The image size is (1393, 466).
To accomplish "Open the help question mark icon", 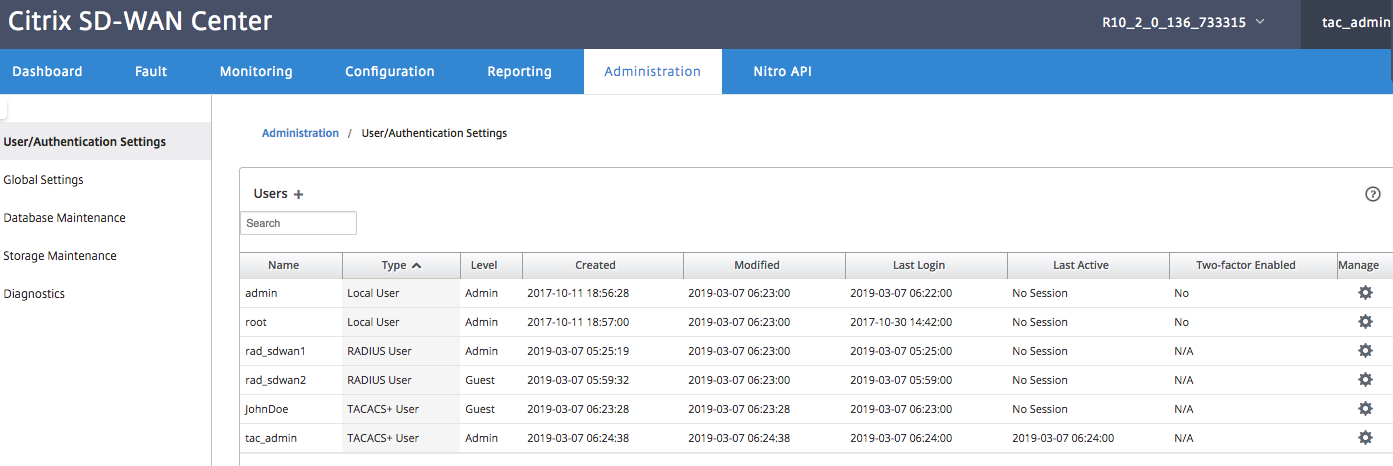I will [1373, 194].
